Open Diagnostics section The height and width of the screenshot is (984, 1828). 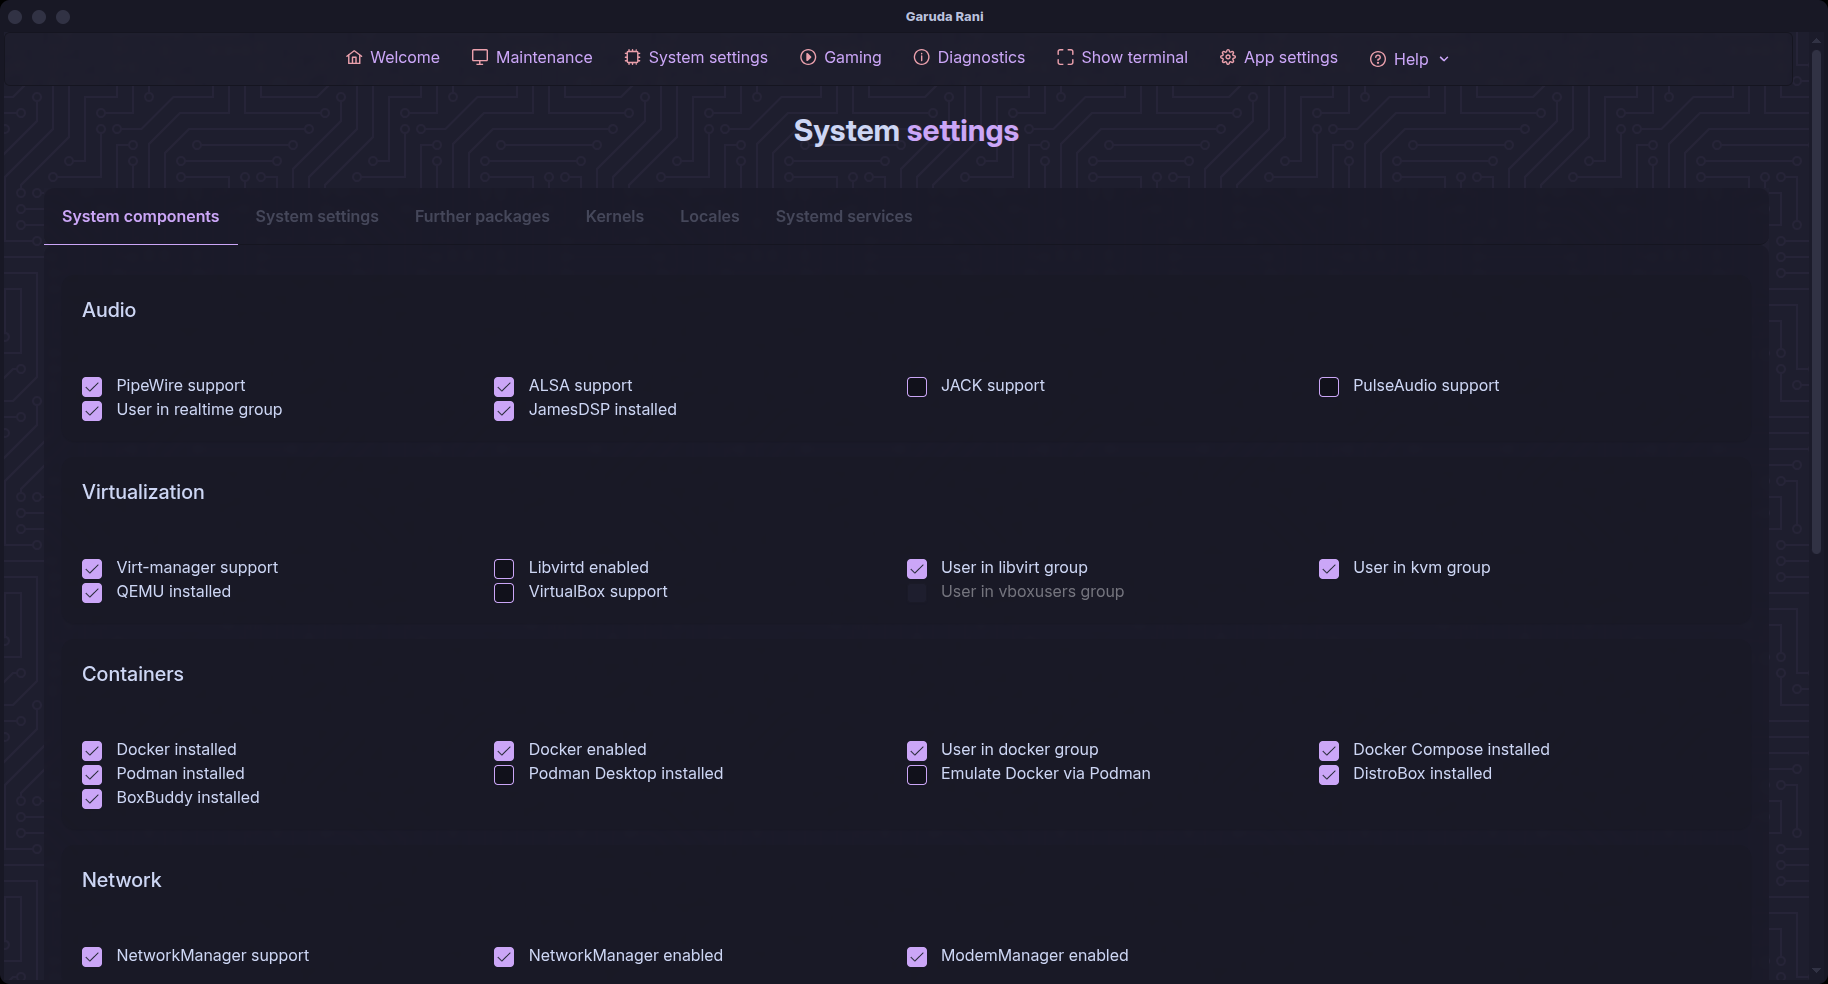click(969, 58)
